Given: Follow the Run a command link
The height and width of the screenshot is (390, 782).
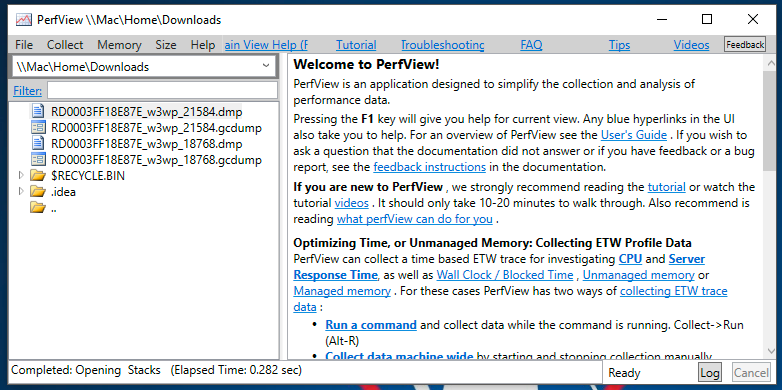Looking at the screenshot, I should point(371,325).
